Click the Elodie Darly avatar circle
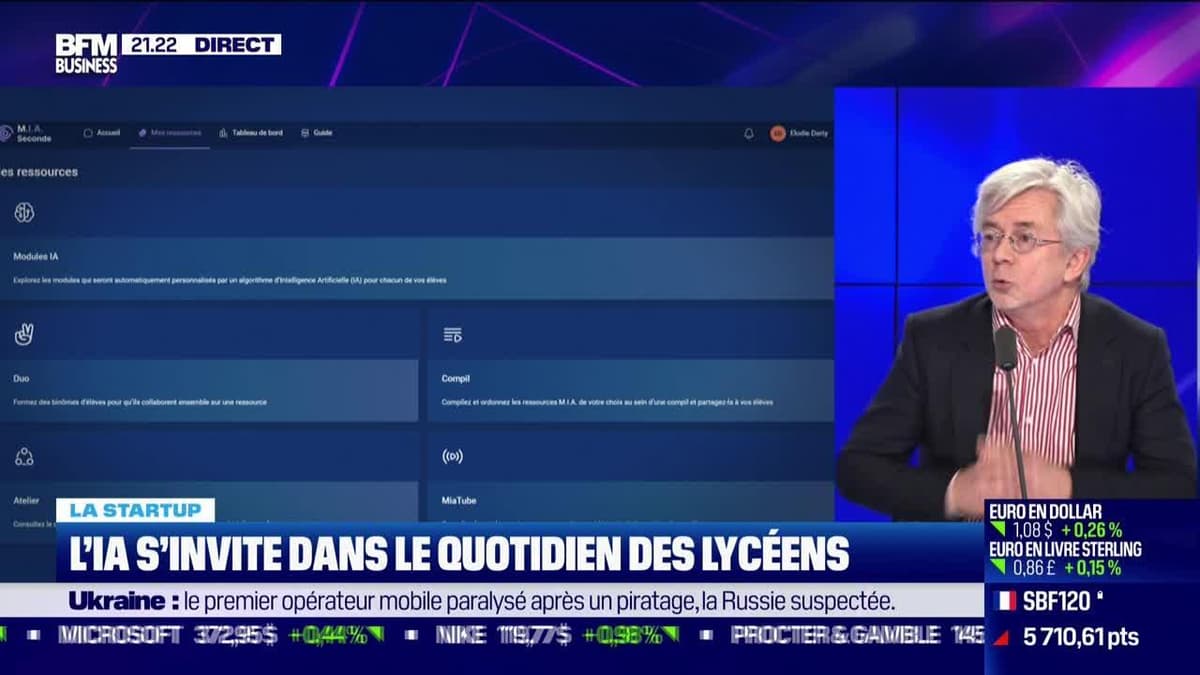The image size is (1200, 675). coord(777,133)
